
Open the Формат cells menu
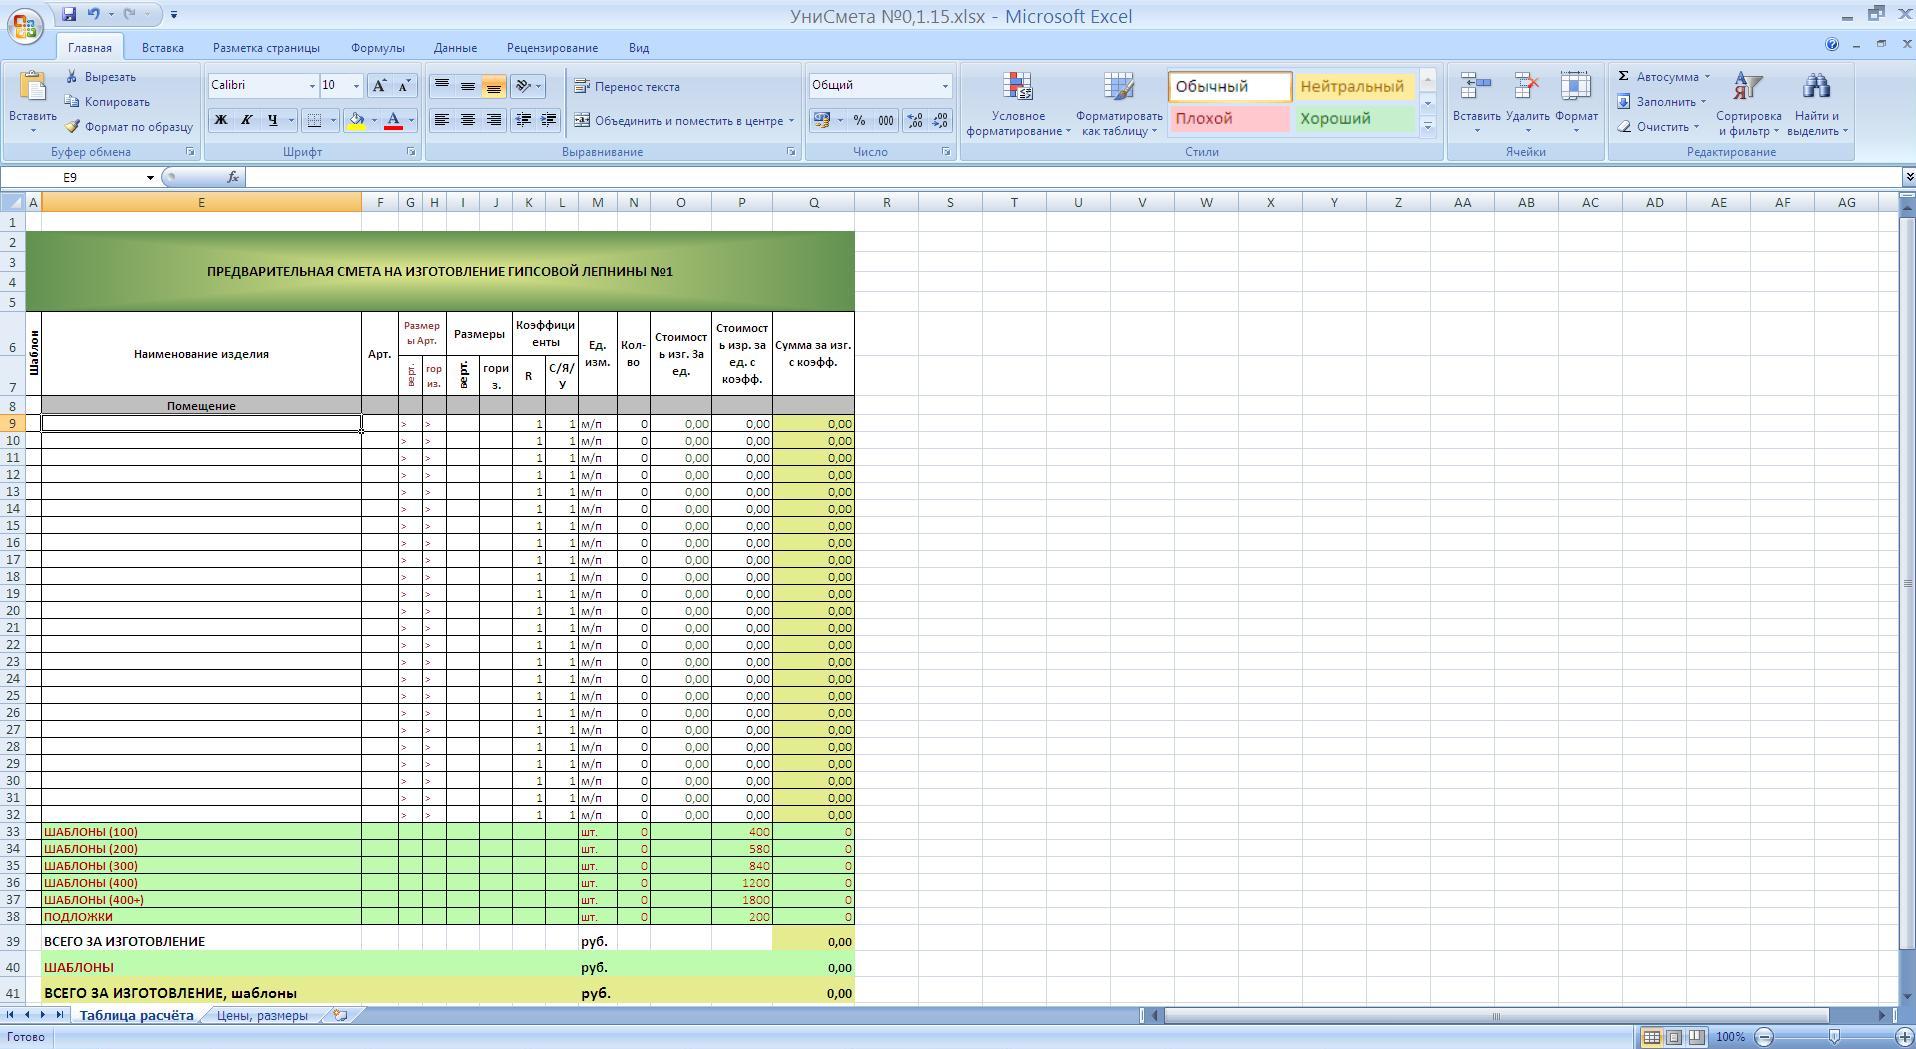[x=1576, y=104]
